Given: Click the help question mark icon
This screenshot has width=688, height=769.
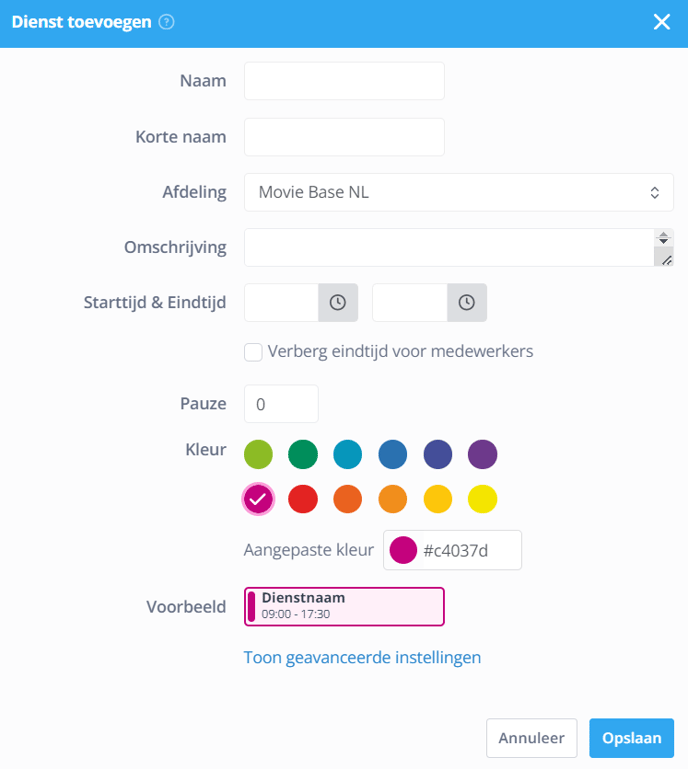Looking at the screenshot, I should (x=167, y=22).
